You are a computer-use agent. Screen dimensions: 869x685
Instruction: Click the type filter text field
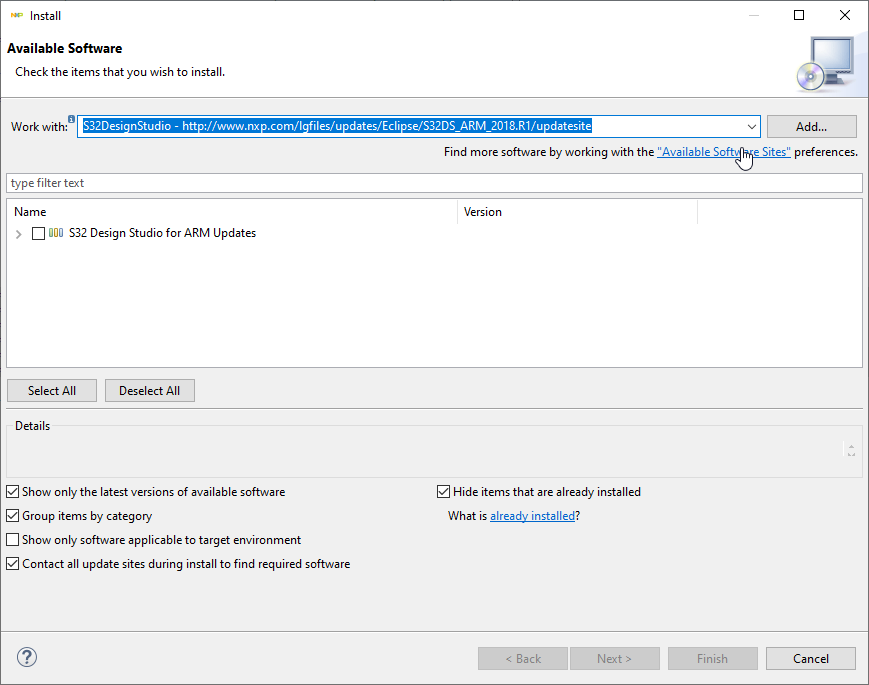(x=434, y=183)
